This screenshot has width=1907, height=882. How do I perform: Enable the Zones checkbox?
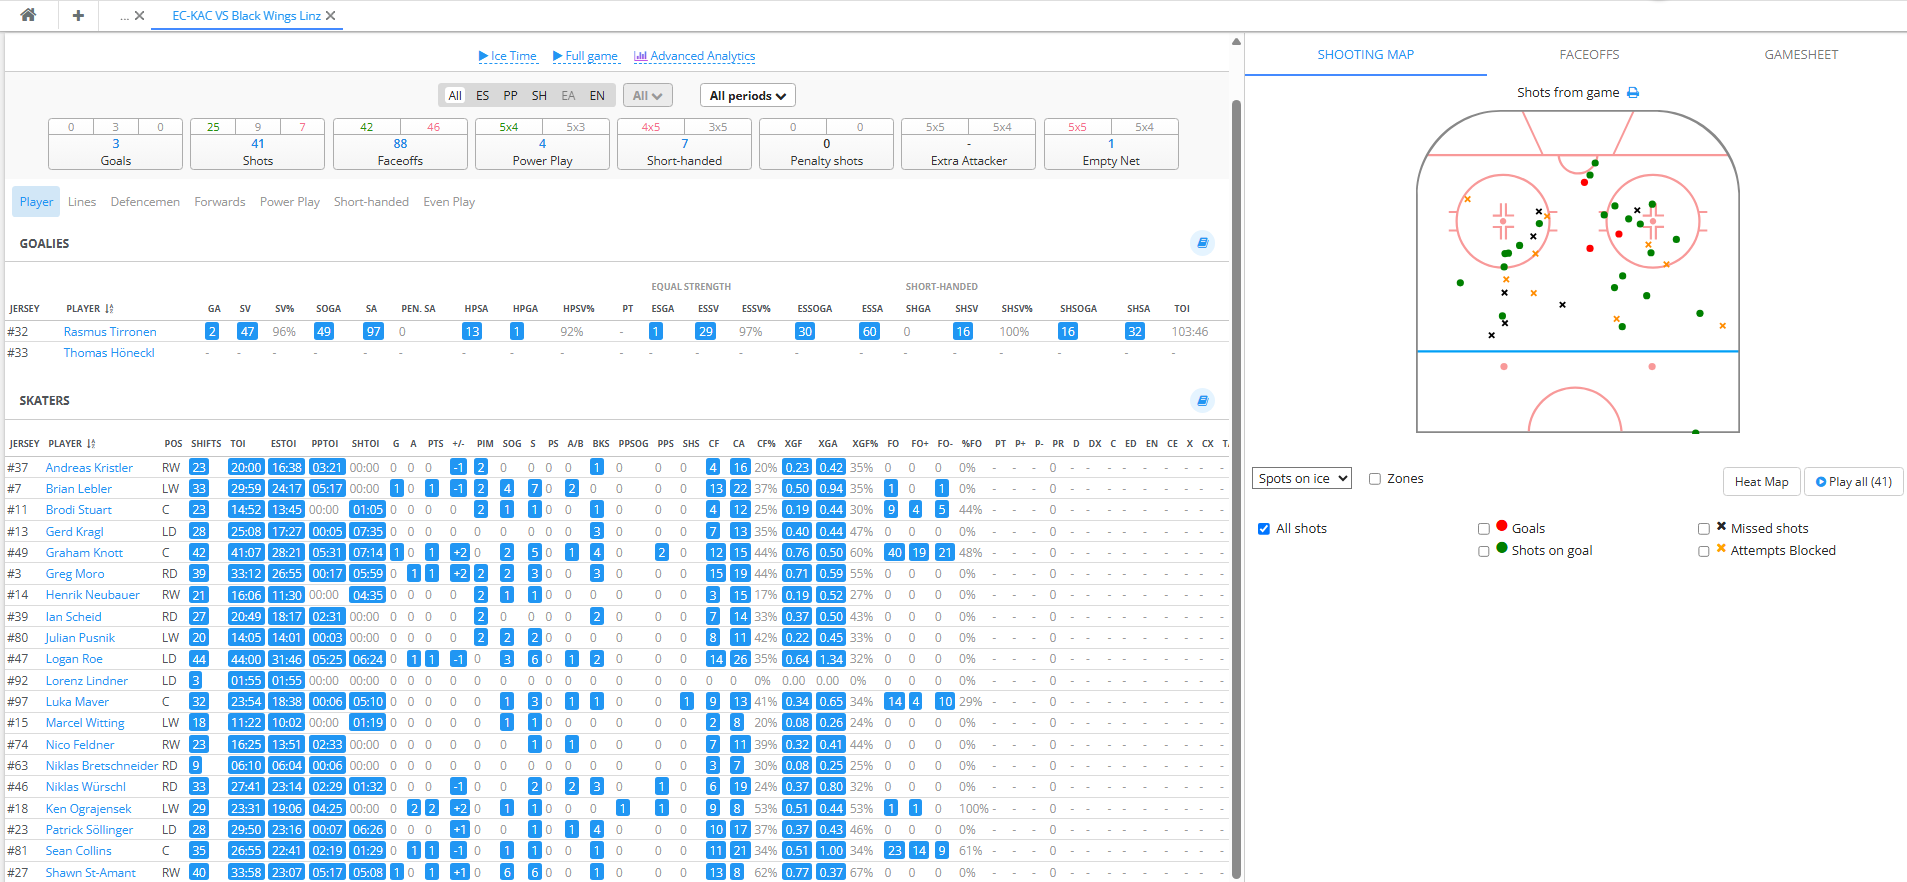[x=1375, y=479]
